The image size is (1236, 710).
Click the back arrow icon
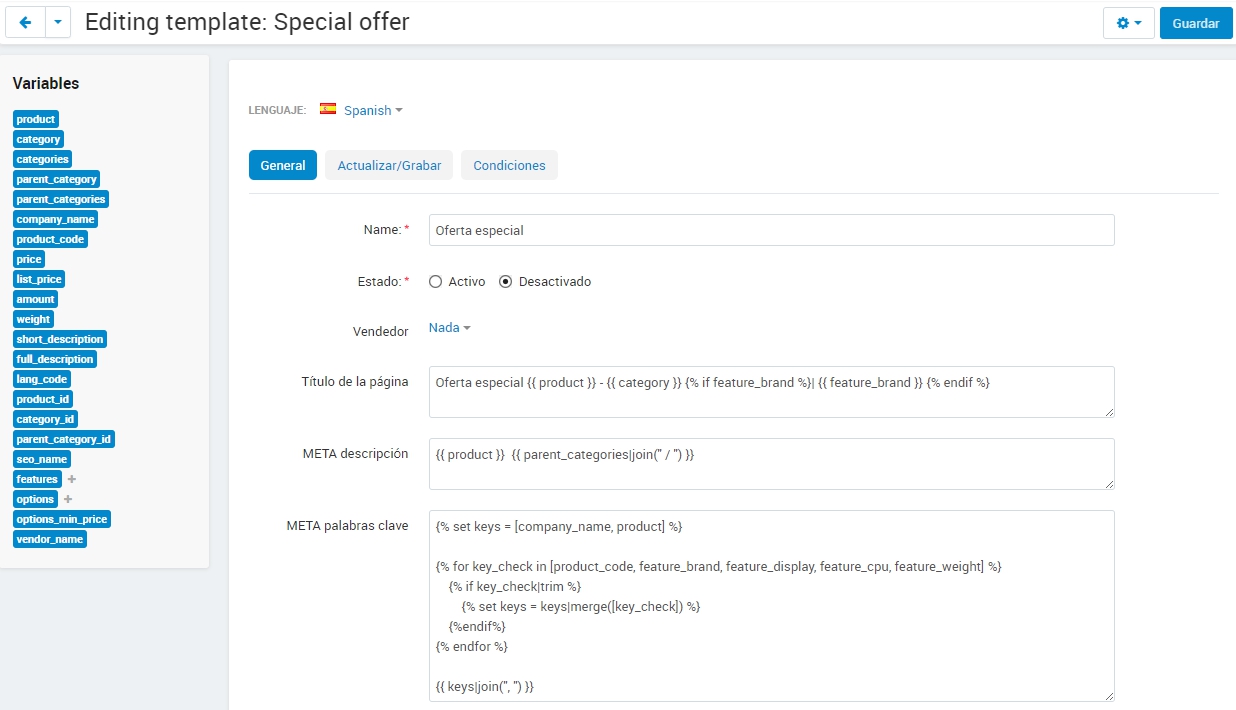click(25, 22)
